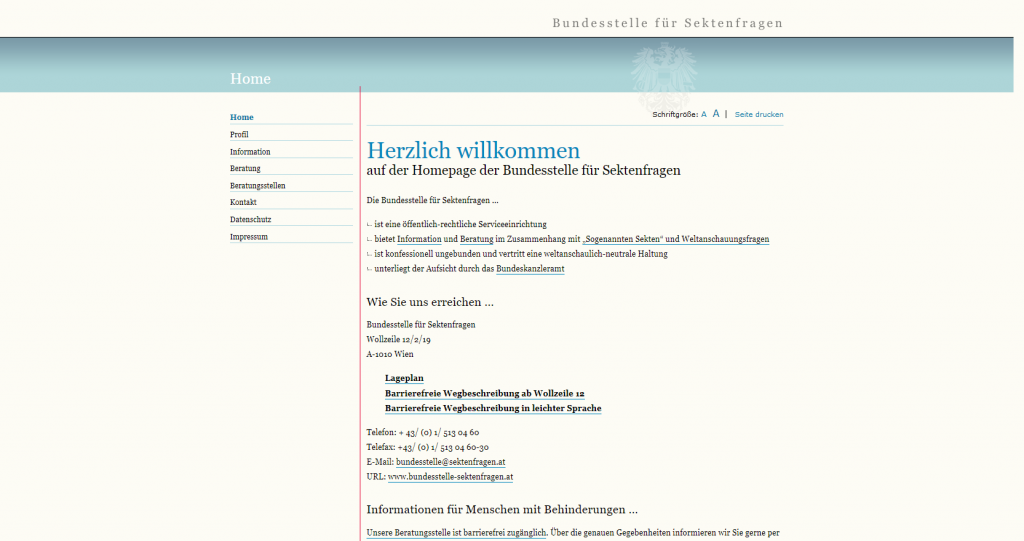Click the Wie Sie uns erreichen heading
1024x541 pixels.
click(x=430, y=302)
